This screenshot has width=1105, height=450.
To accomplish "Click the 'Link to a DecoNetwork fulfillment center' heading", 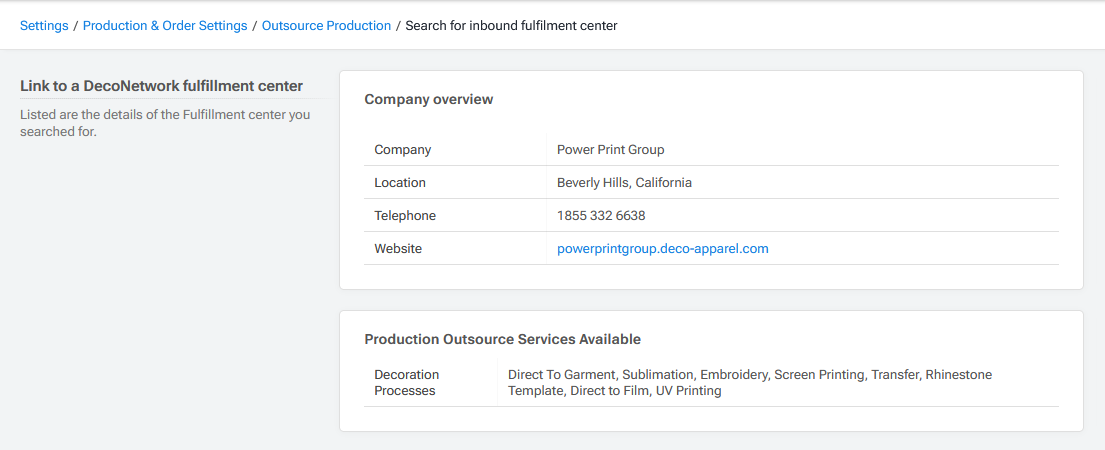I will [x=161, y=86].
